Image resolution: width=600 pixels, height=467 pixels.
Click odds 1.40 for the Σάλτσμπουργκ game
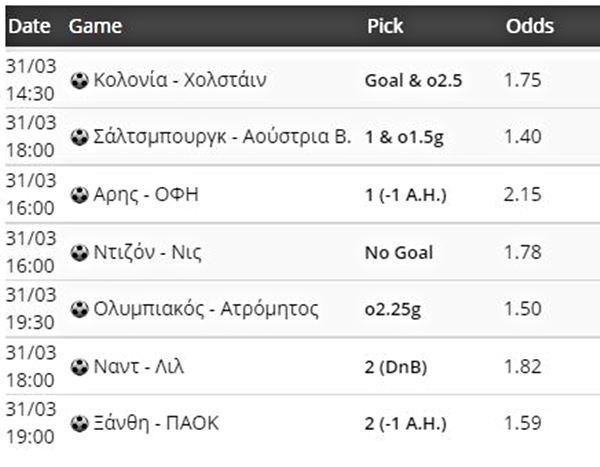pyautogui.click(x=523, y=137)
